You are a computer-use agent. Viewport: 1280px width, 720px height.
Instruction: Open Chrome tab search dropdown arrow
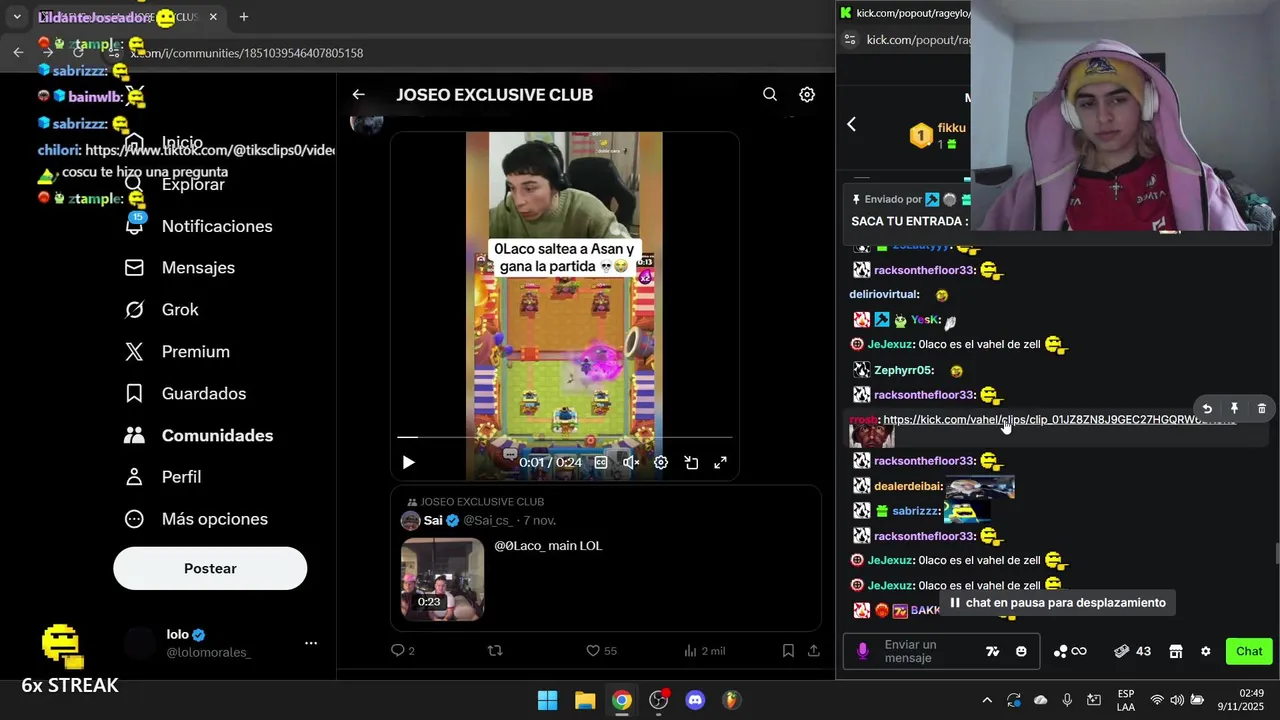[x=17, y=17]
